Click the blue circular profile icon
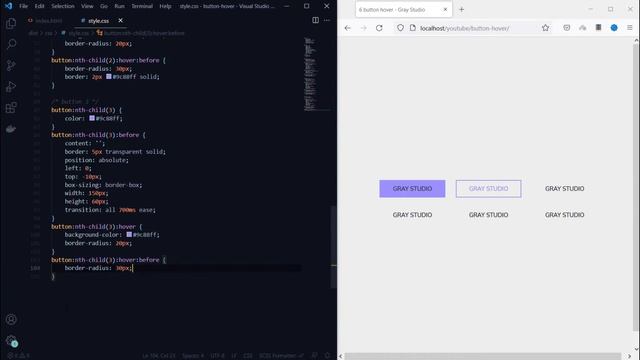 click(x=614, y=28)
